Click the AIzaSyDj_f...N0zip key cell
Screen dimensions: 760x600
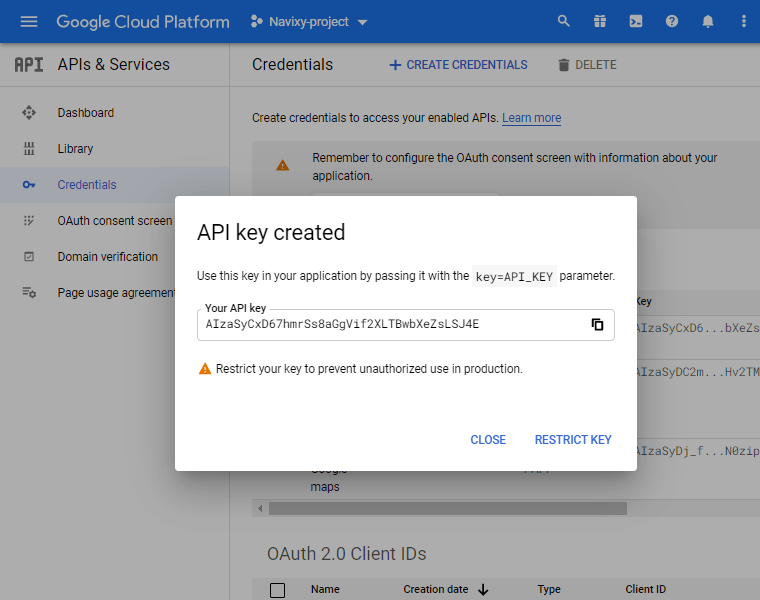[x=698, y=451]
